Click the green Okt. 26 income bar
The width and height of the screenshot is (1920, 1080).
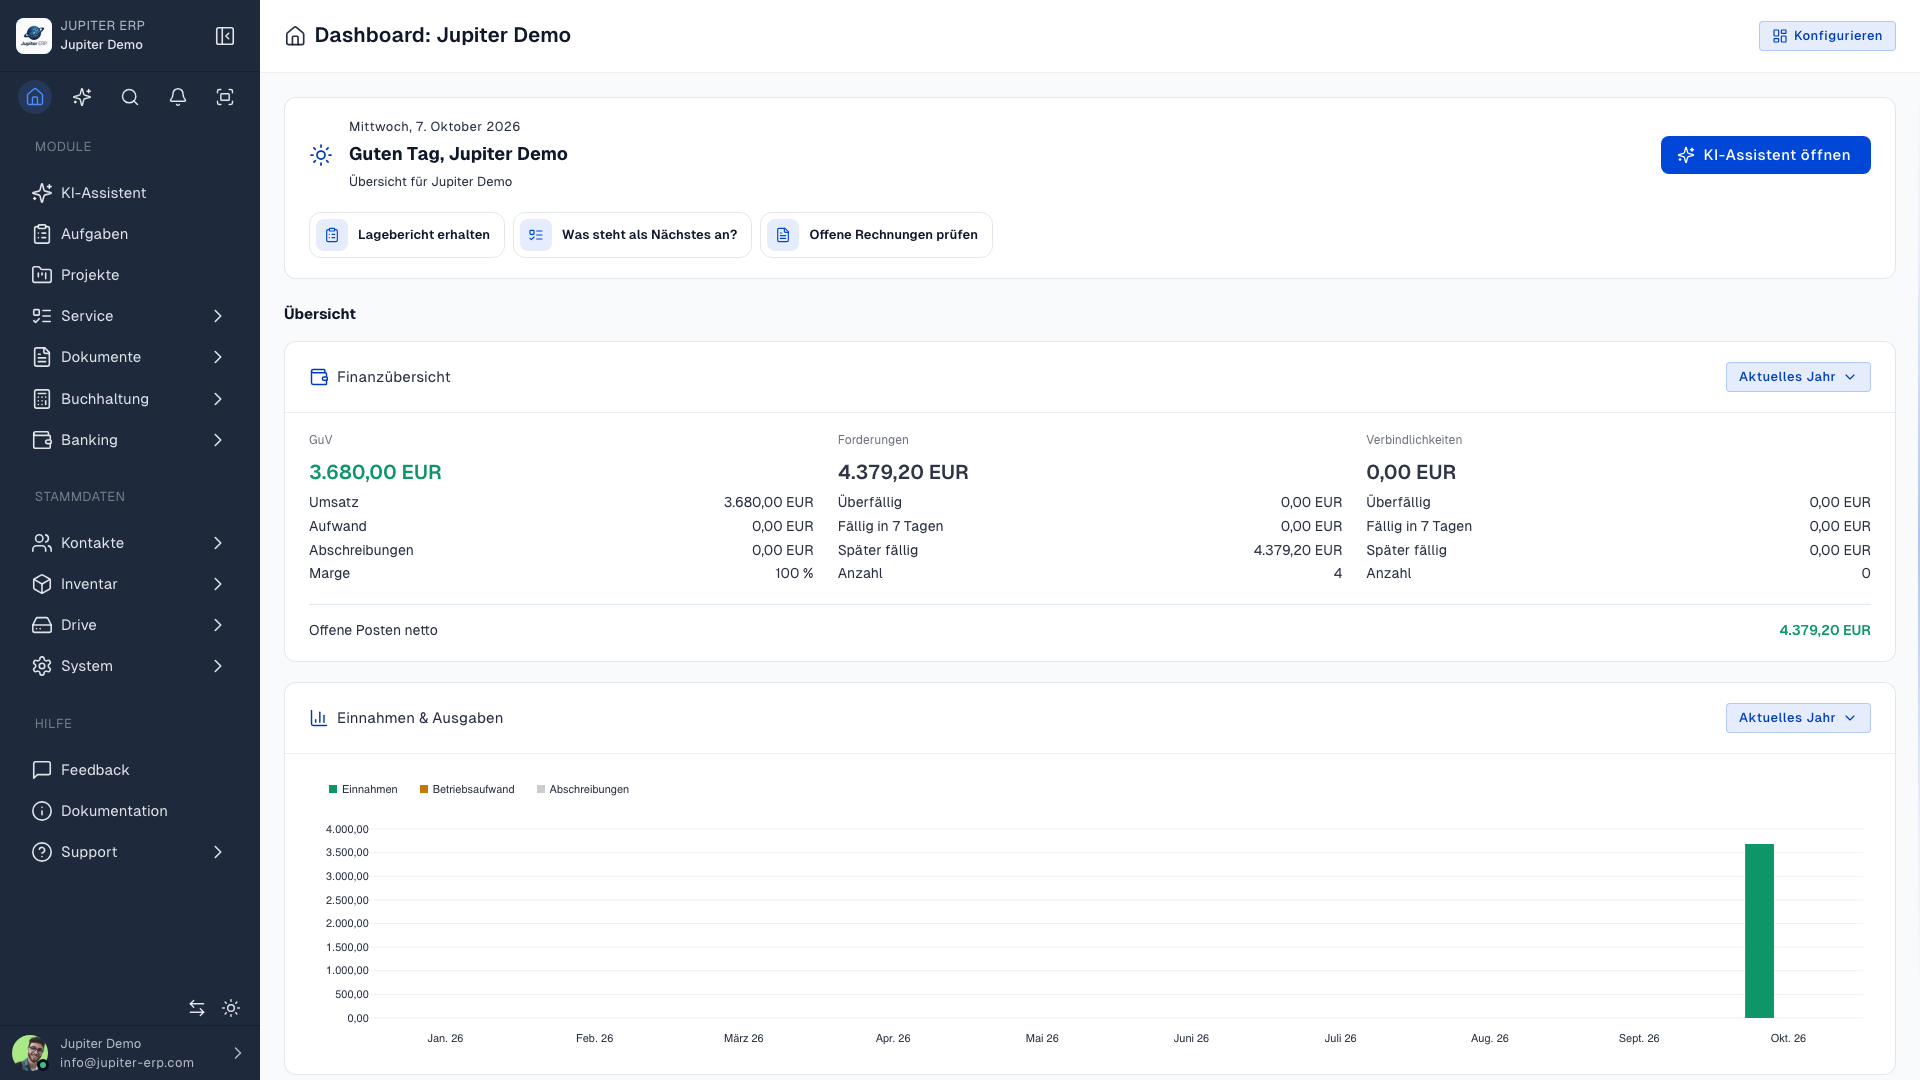point(1759,931)
